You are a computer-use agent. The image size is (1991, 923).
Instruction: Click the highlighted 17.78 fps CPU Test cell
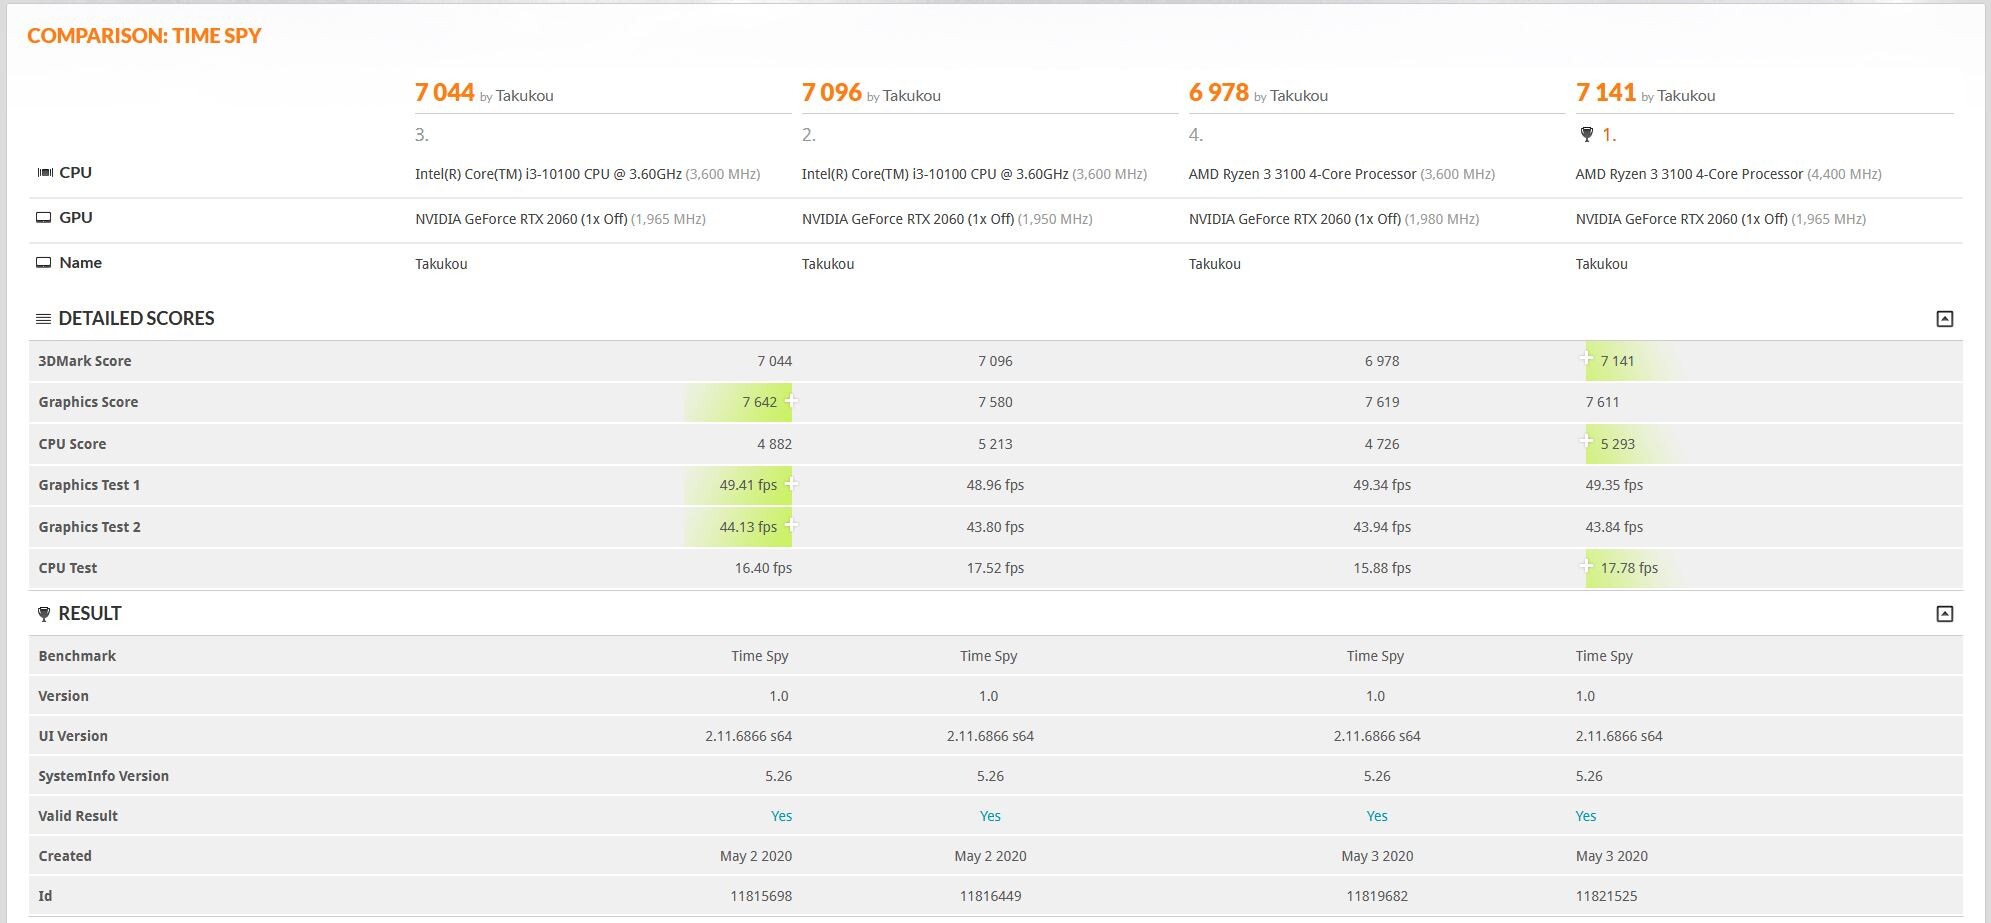(1628, 568)
